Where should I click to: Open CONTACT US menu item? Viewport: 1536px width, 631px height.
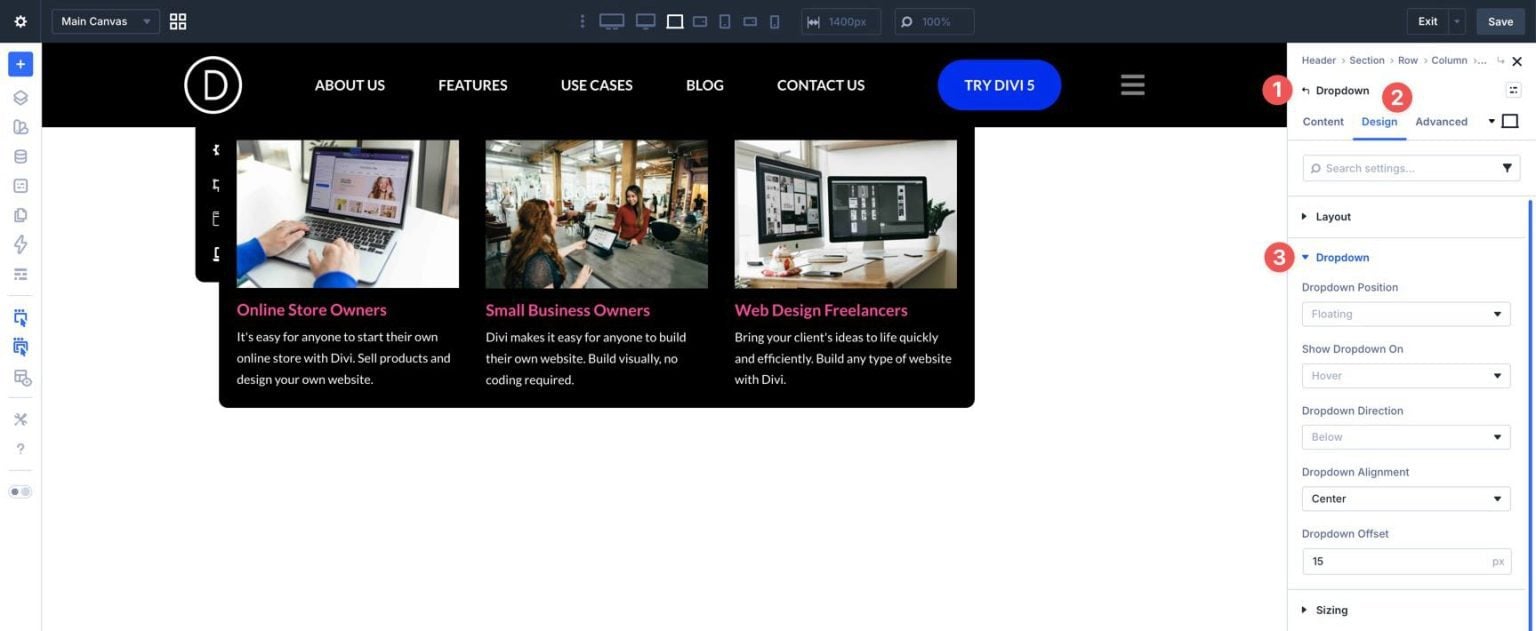click(821, 85)
